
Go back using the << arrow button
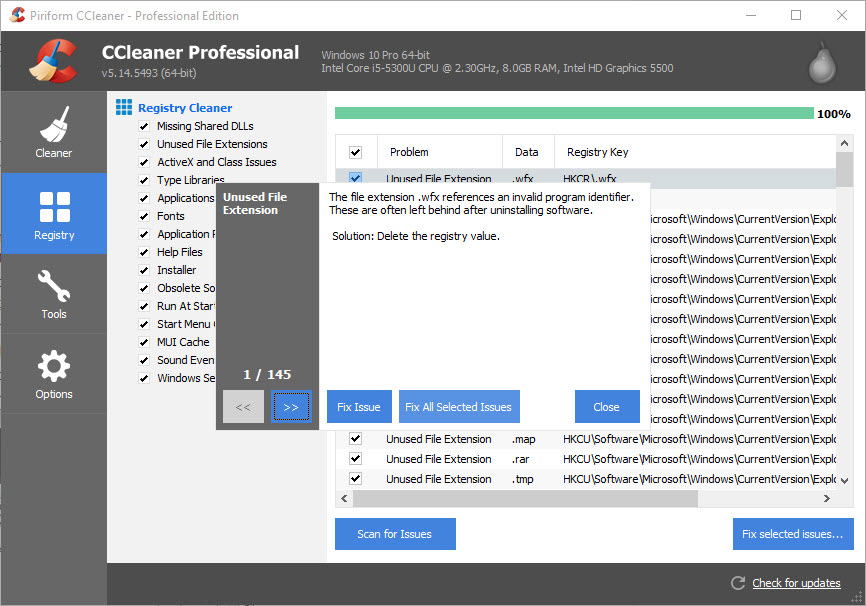(243, 406)
